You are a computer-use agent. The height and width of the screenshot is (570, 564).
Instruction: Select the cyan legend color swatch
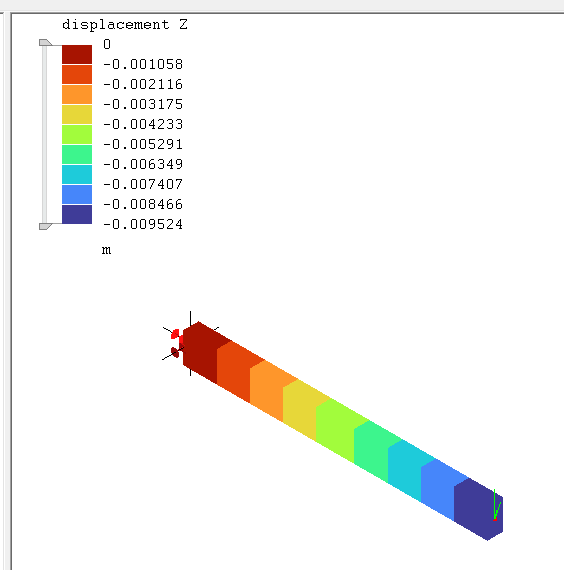pyautogui.click(x=77, y=174)
